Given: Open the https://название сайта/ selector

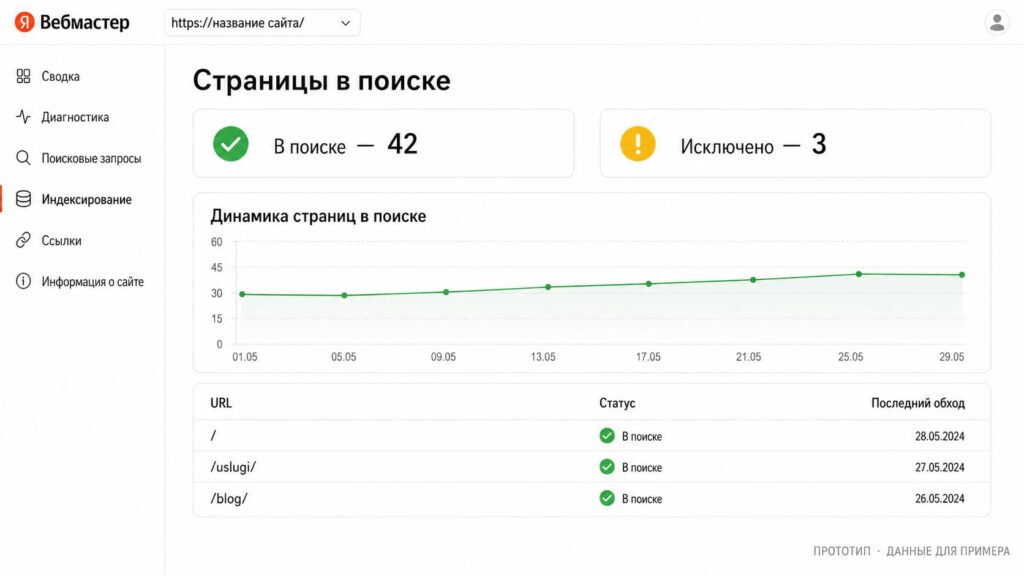Looking at the screenshot, I should point(262,23).
